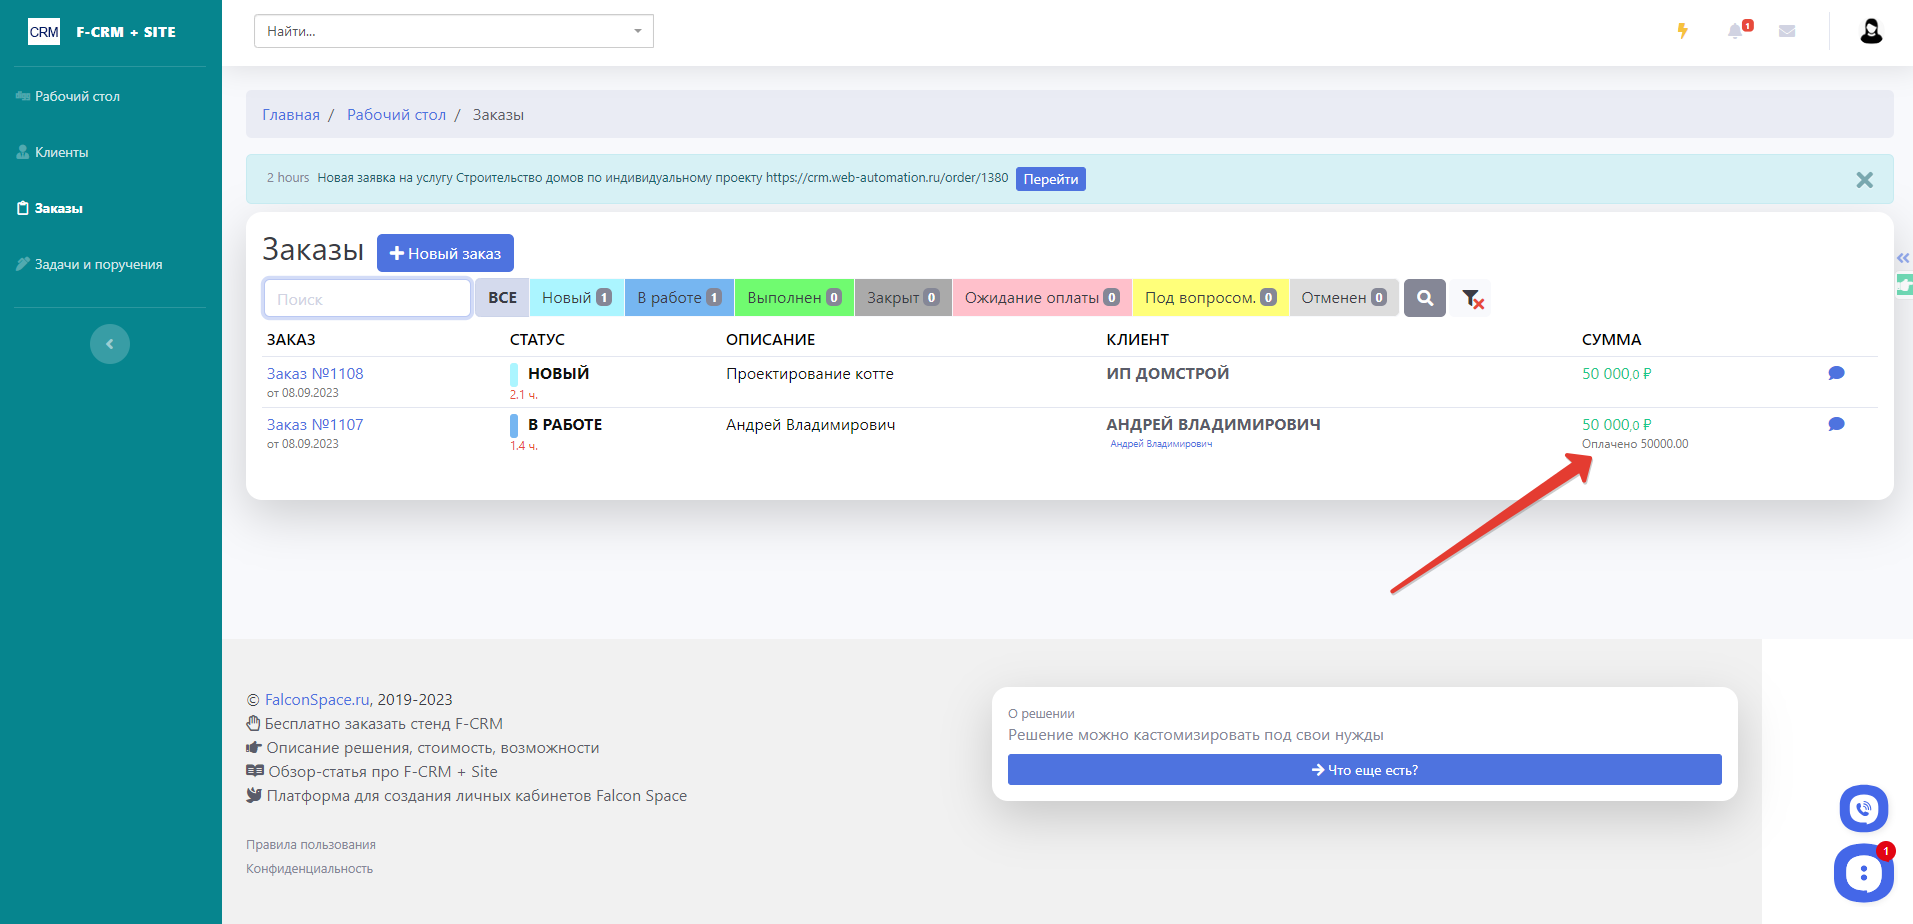Click the Поиск orders input field
The height and width of the screenshot is (924, 1913).
point(367,298)
